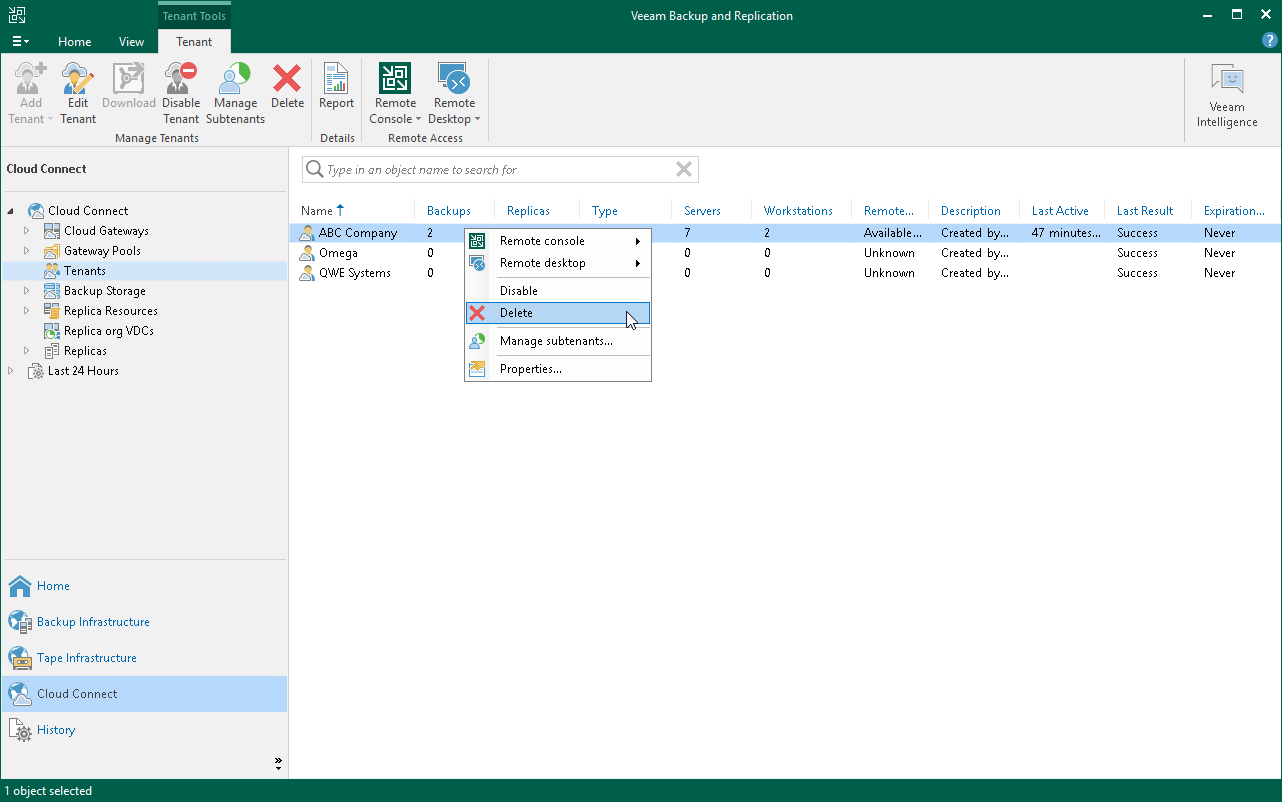Screen dimensions: 1282x802
Task: Switch to the Home ribbon tab
Action: pyautogui.click(x=74, y=42)
